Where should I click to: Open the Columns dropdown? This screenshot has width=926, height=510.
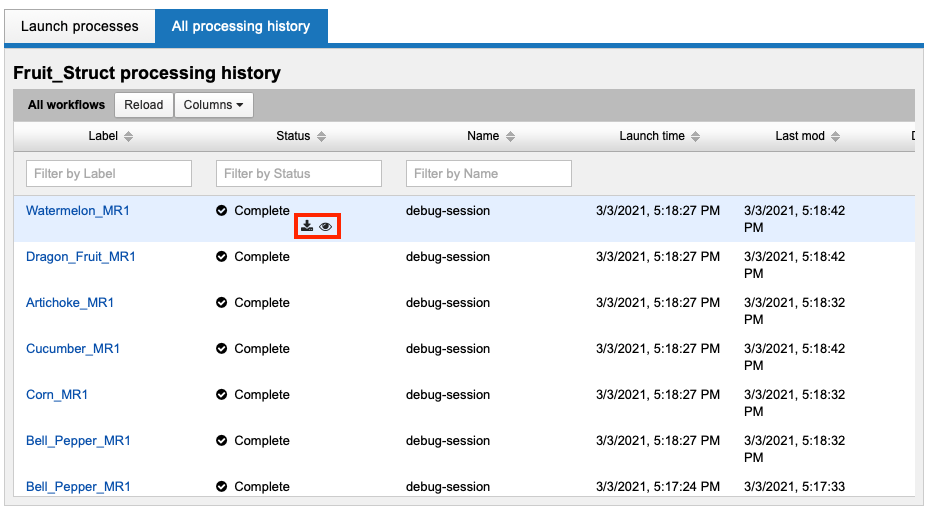pos(213,105)
